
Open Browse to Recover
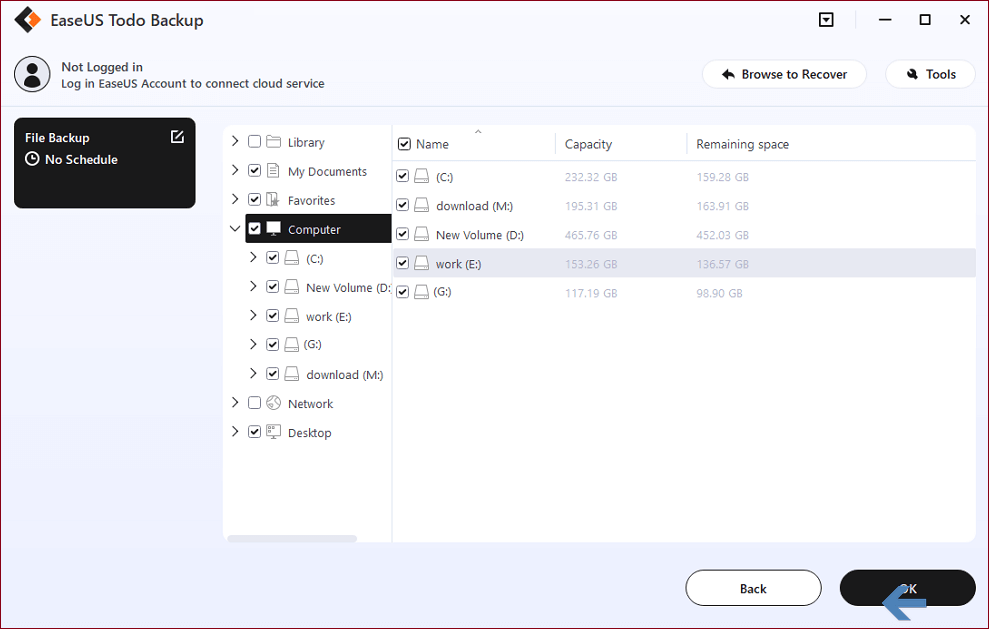784,74
